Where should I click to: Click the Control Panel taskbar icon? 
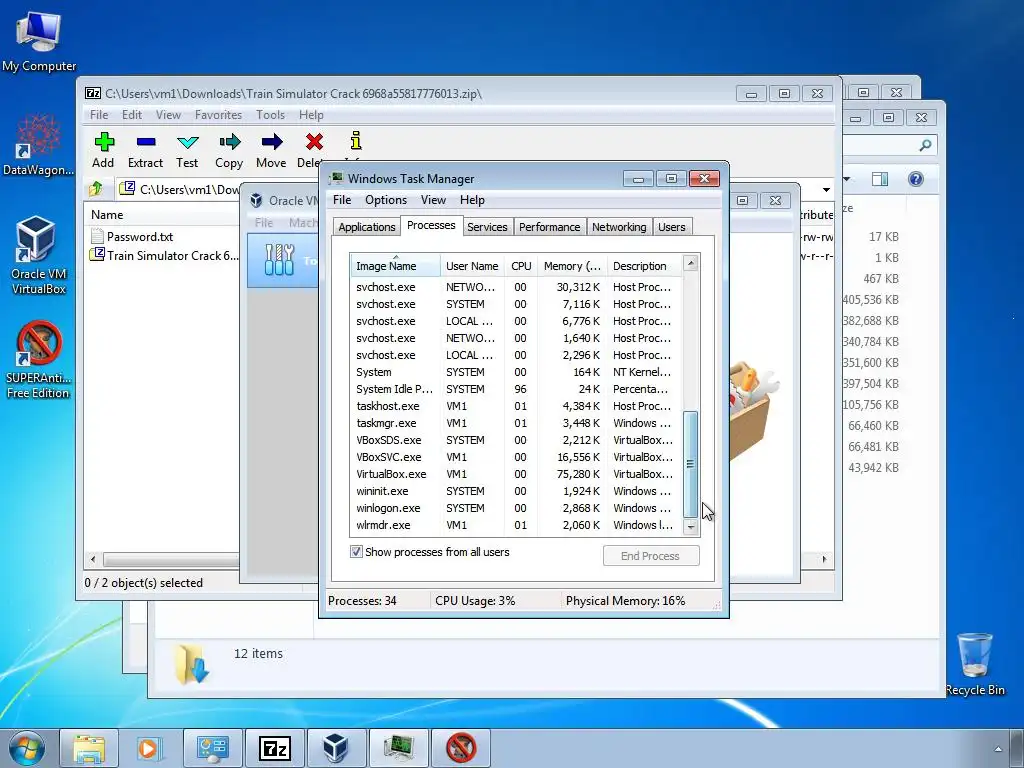(212, 748)
